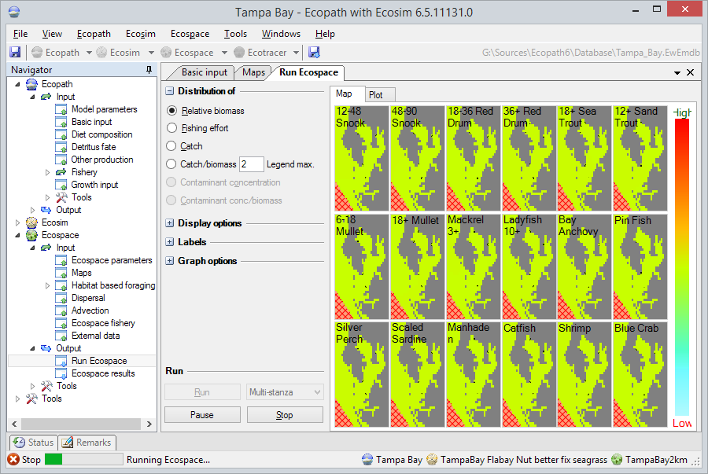
Task: Choose the Catch radio button
Action: [172, 146]
